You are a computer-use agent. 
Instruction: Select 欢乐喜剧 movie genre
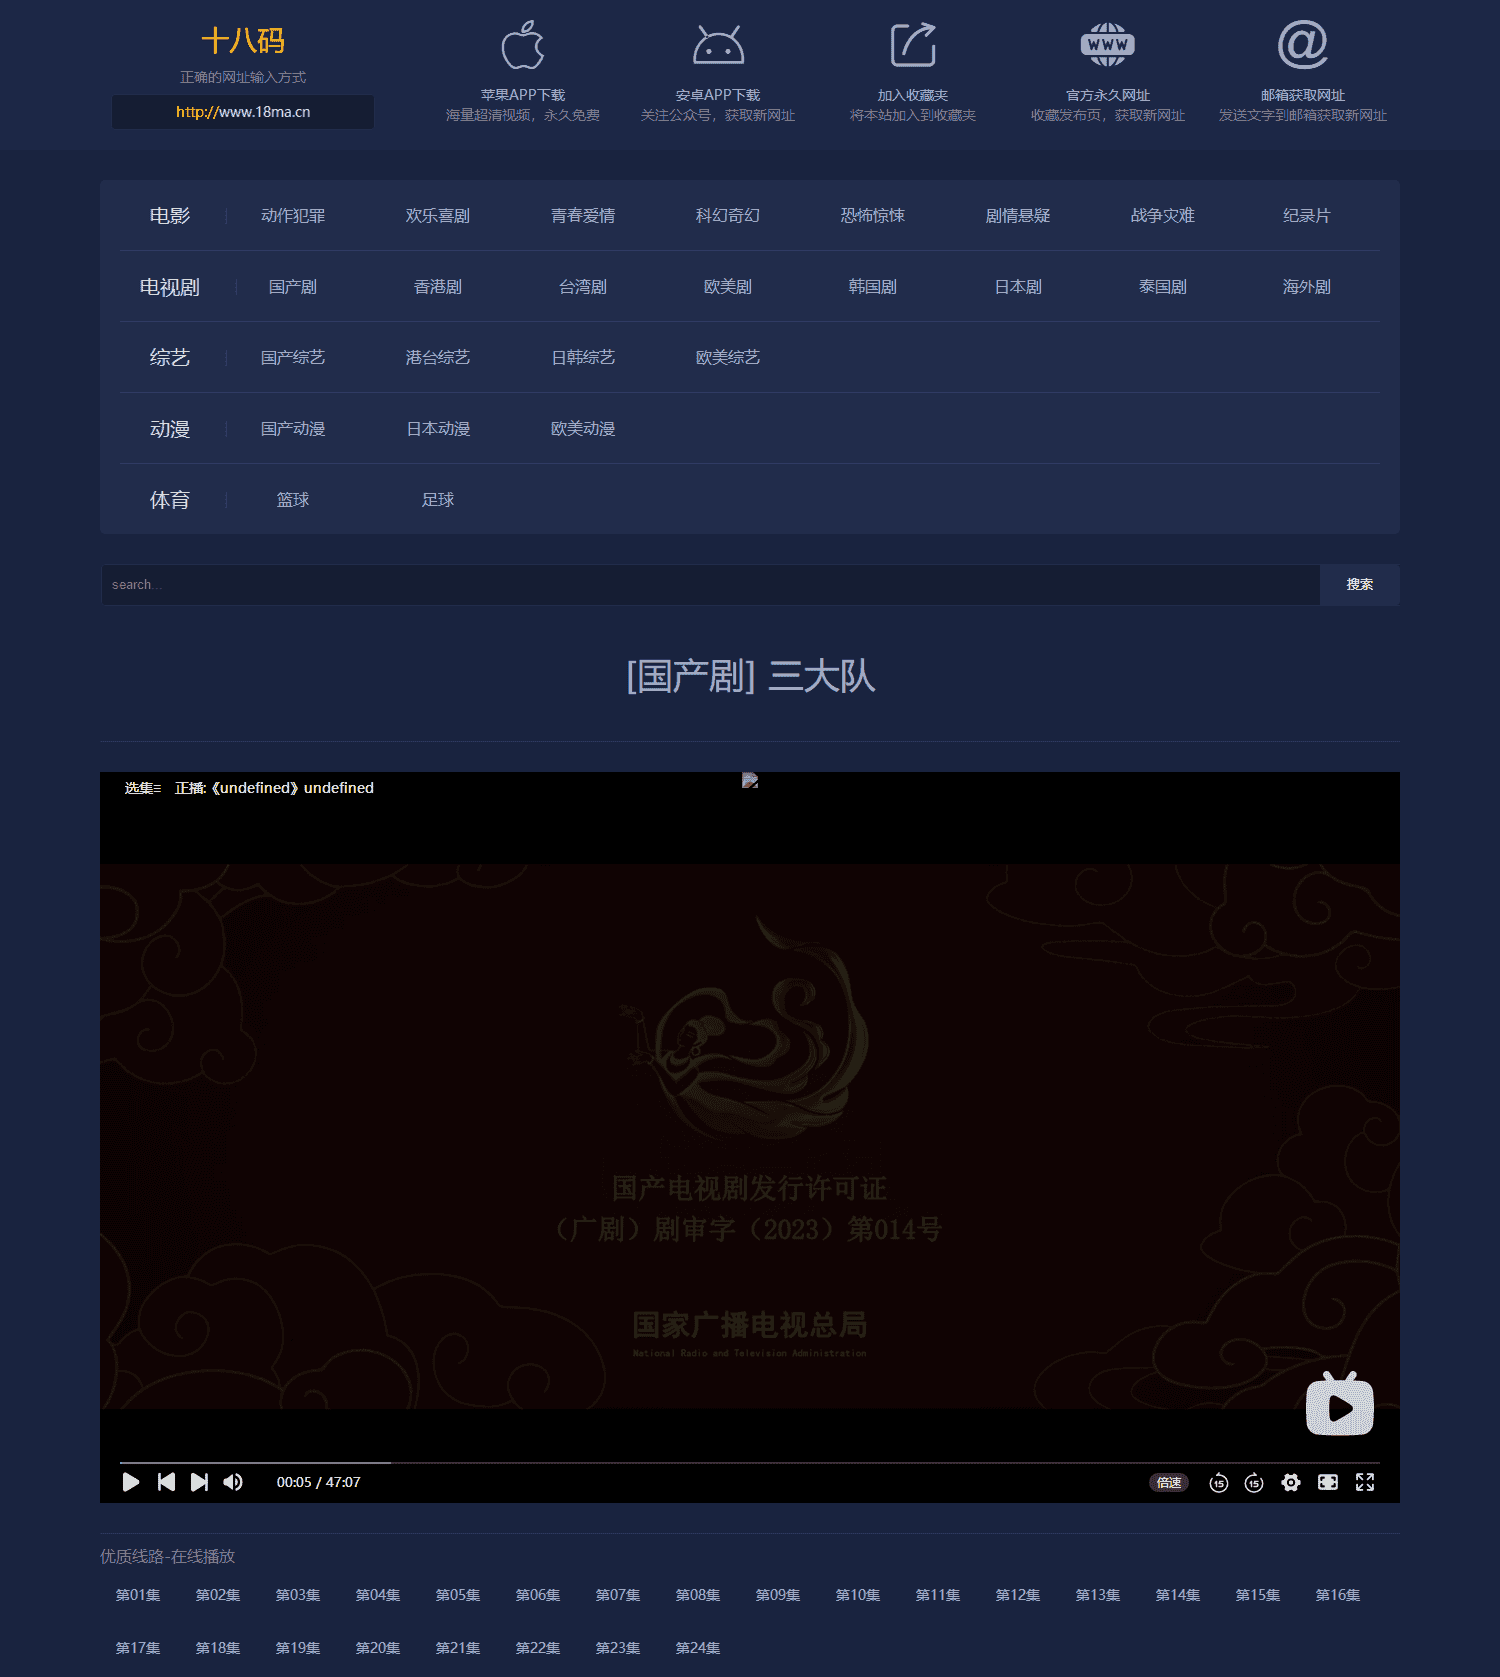pyautogui.click(x=438, y=216)
